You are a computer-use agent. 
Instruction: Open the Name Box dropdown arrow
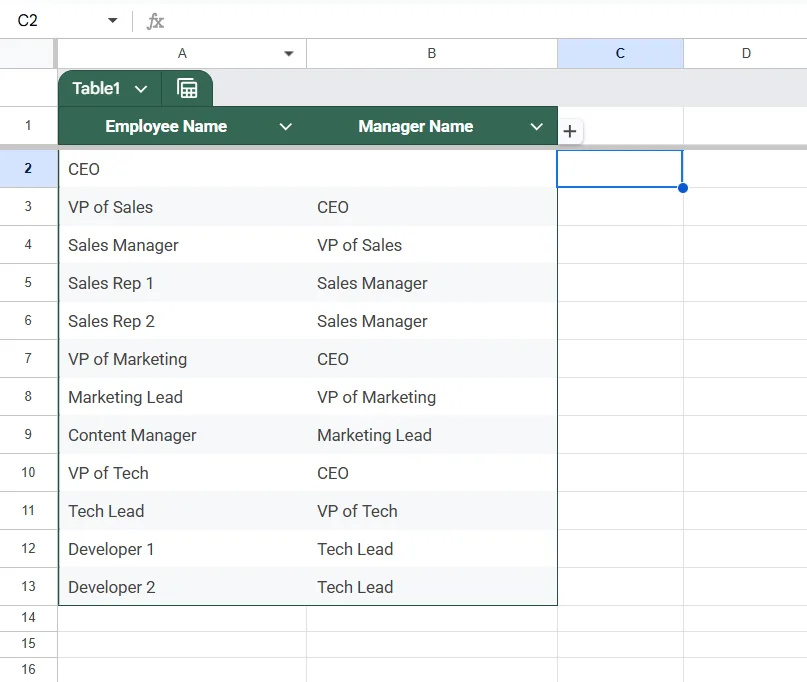pos(112,21)
